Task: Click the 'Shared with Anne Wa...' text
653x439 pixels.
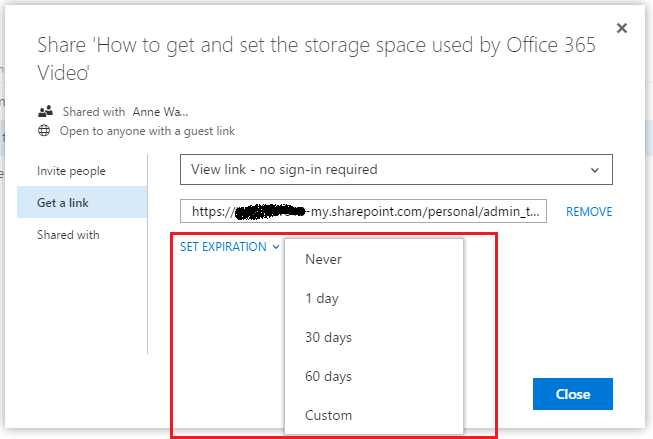Action: (x=125, y=112)
